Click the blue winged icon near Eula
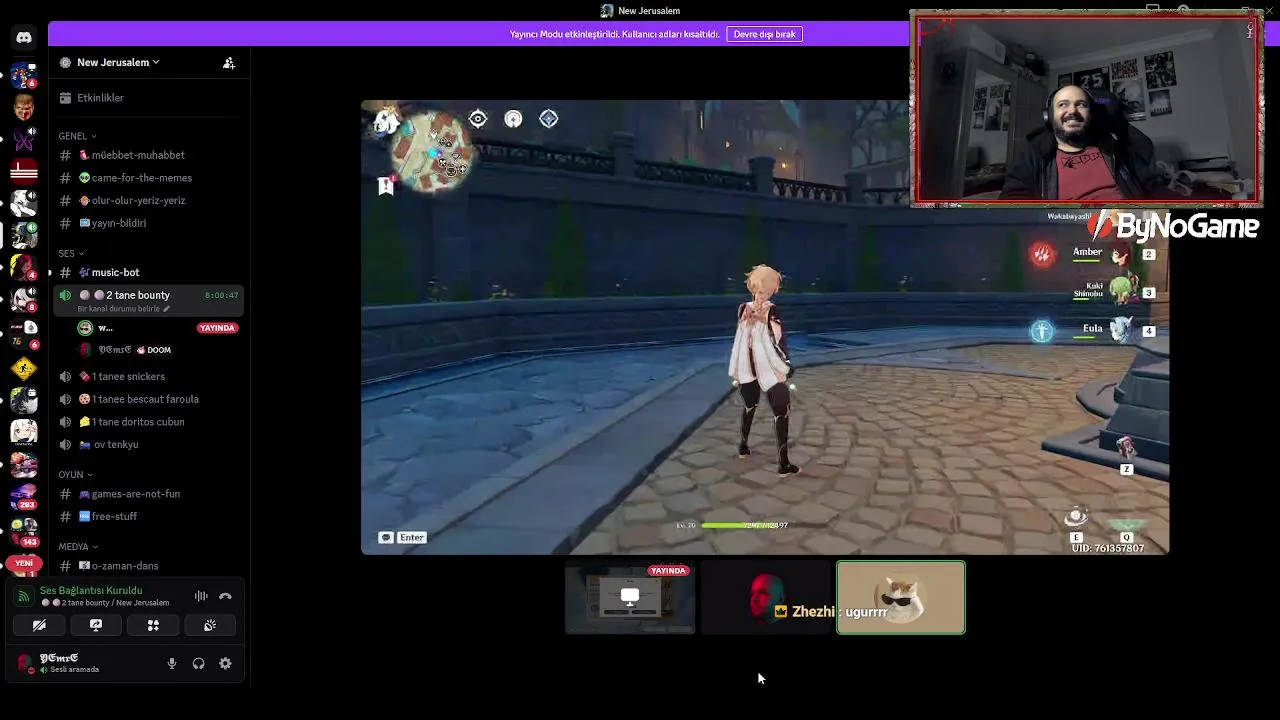 1042,331
